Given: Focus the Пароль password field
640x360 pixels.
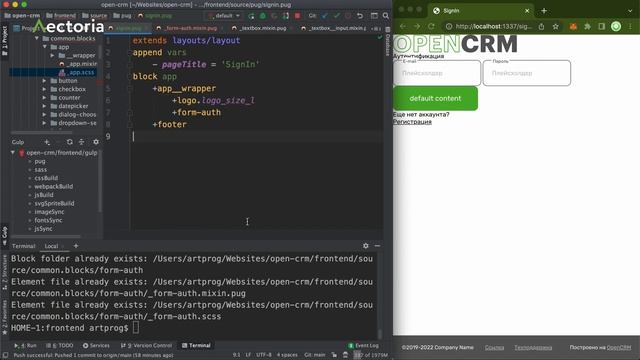Looking at the screenshot, I should click(527, 73).
